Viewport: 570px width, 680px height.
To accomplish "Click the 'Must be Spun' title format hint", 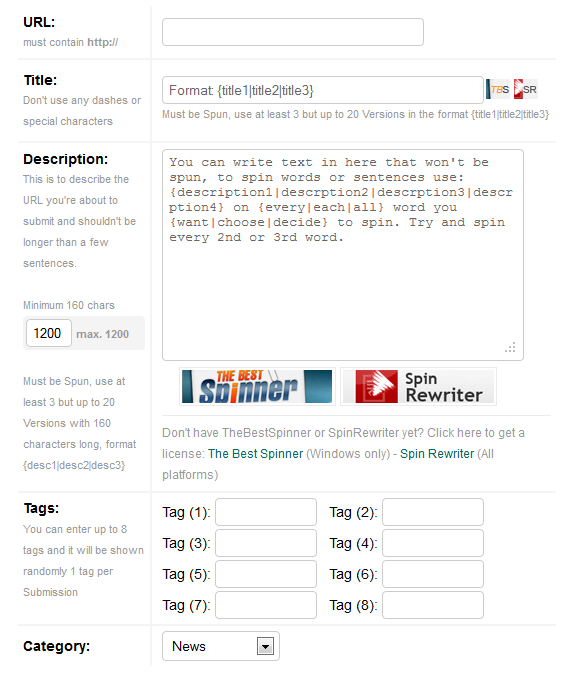I will 355,114.
